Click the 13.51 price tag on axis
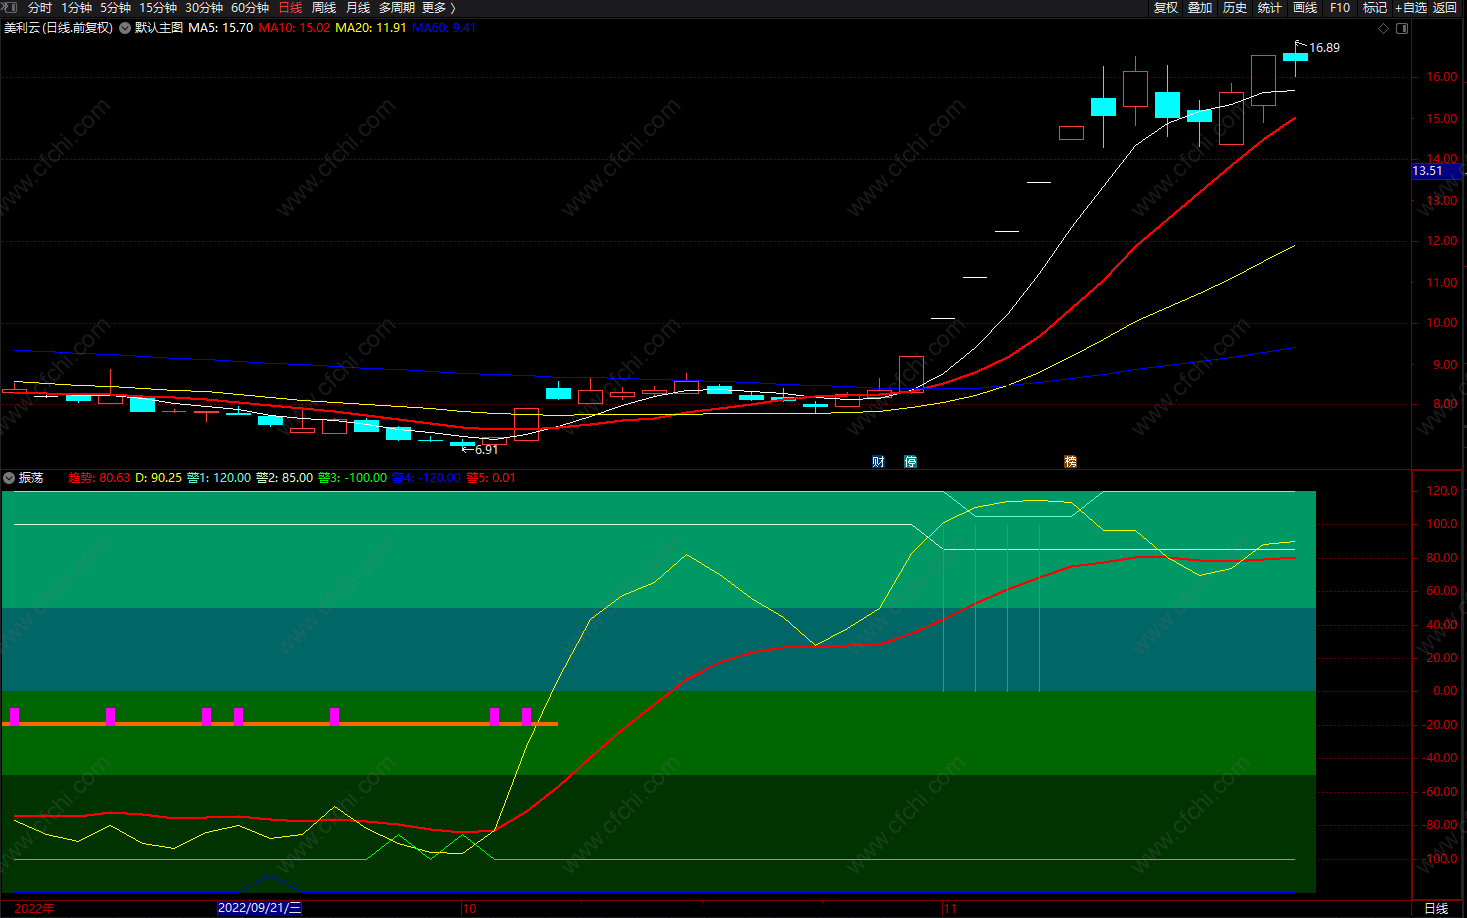 coord(1428,171)
